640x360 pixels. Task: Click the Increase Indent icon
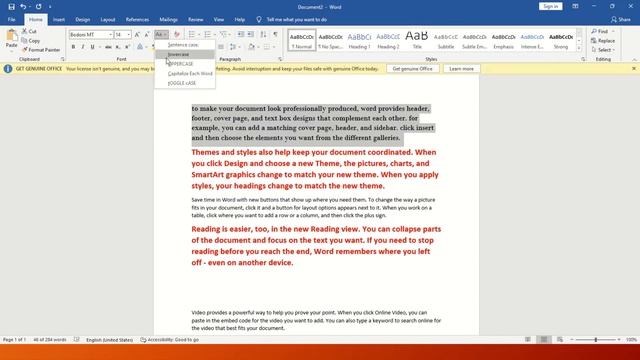pos(251,35)
